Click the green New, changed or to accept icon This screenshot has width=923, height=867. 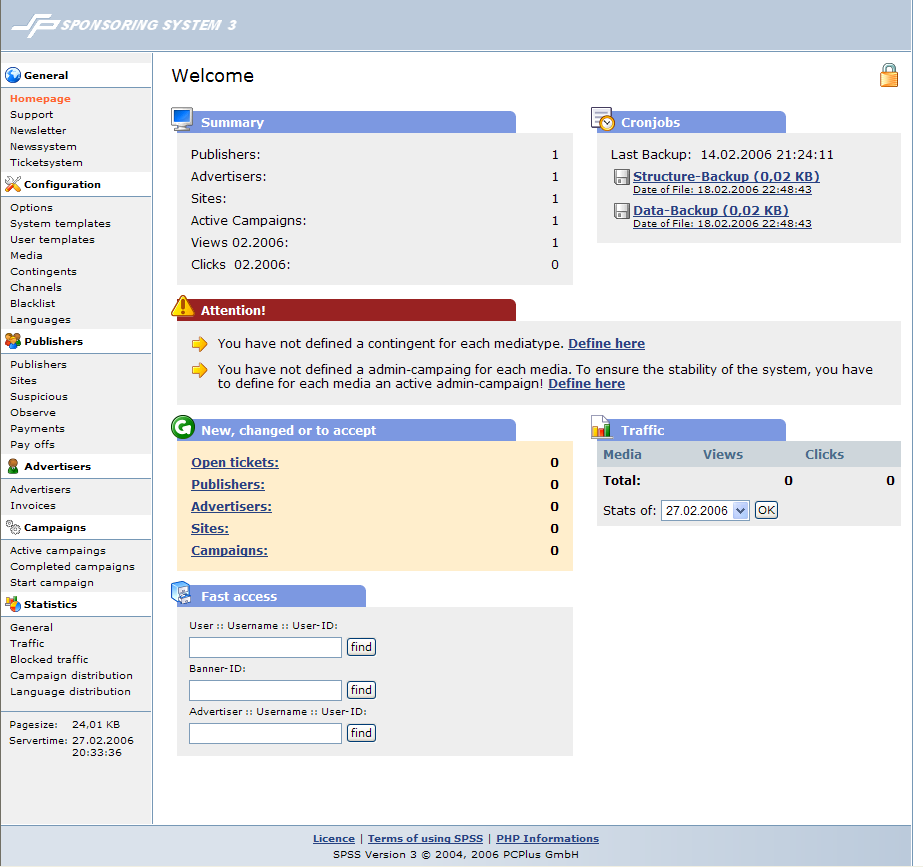click(x=182, y=428)
